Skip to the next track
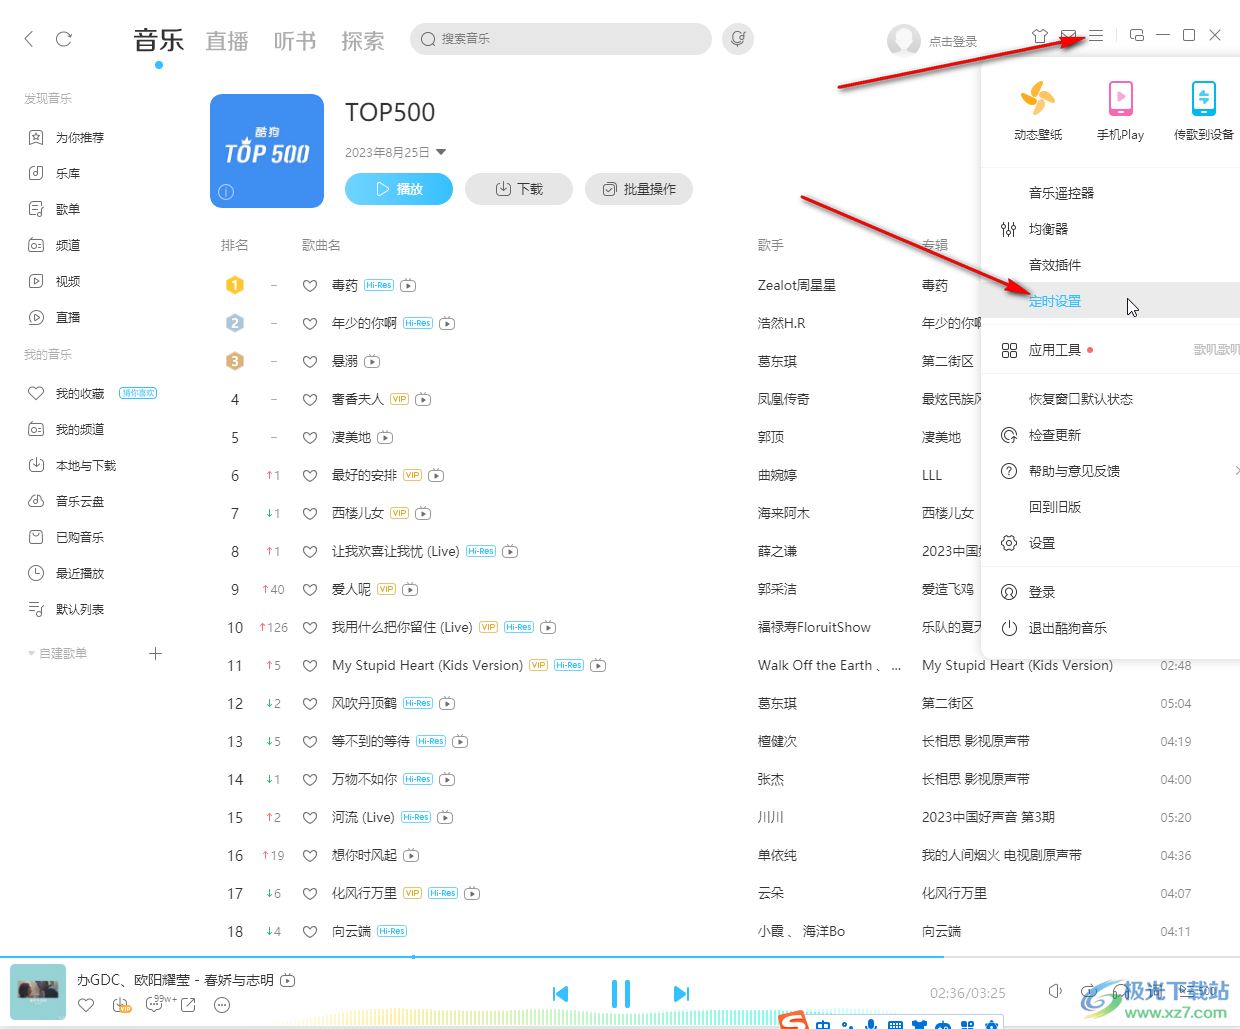This screenshot has width=1240, height=1029. (681, 994)
